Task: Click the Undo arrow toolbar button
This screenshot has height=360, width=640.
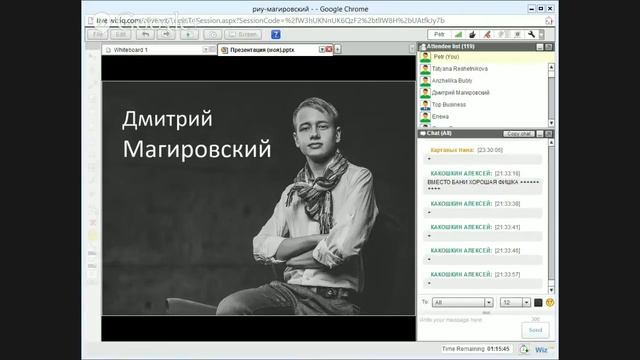Action: click(x=145, y=35)
